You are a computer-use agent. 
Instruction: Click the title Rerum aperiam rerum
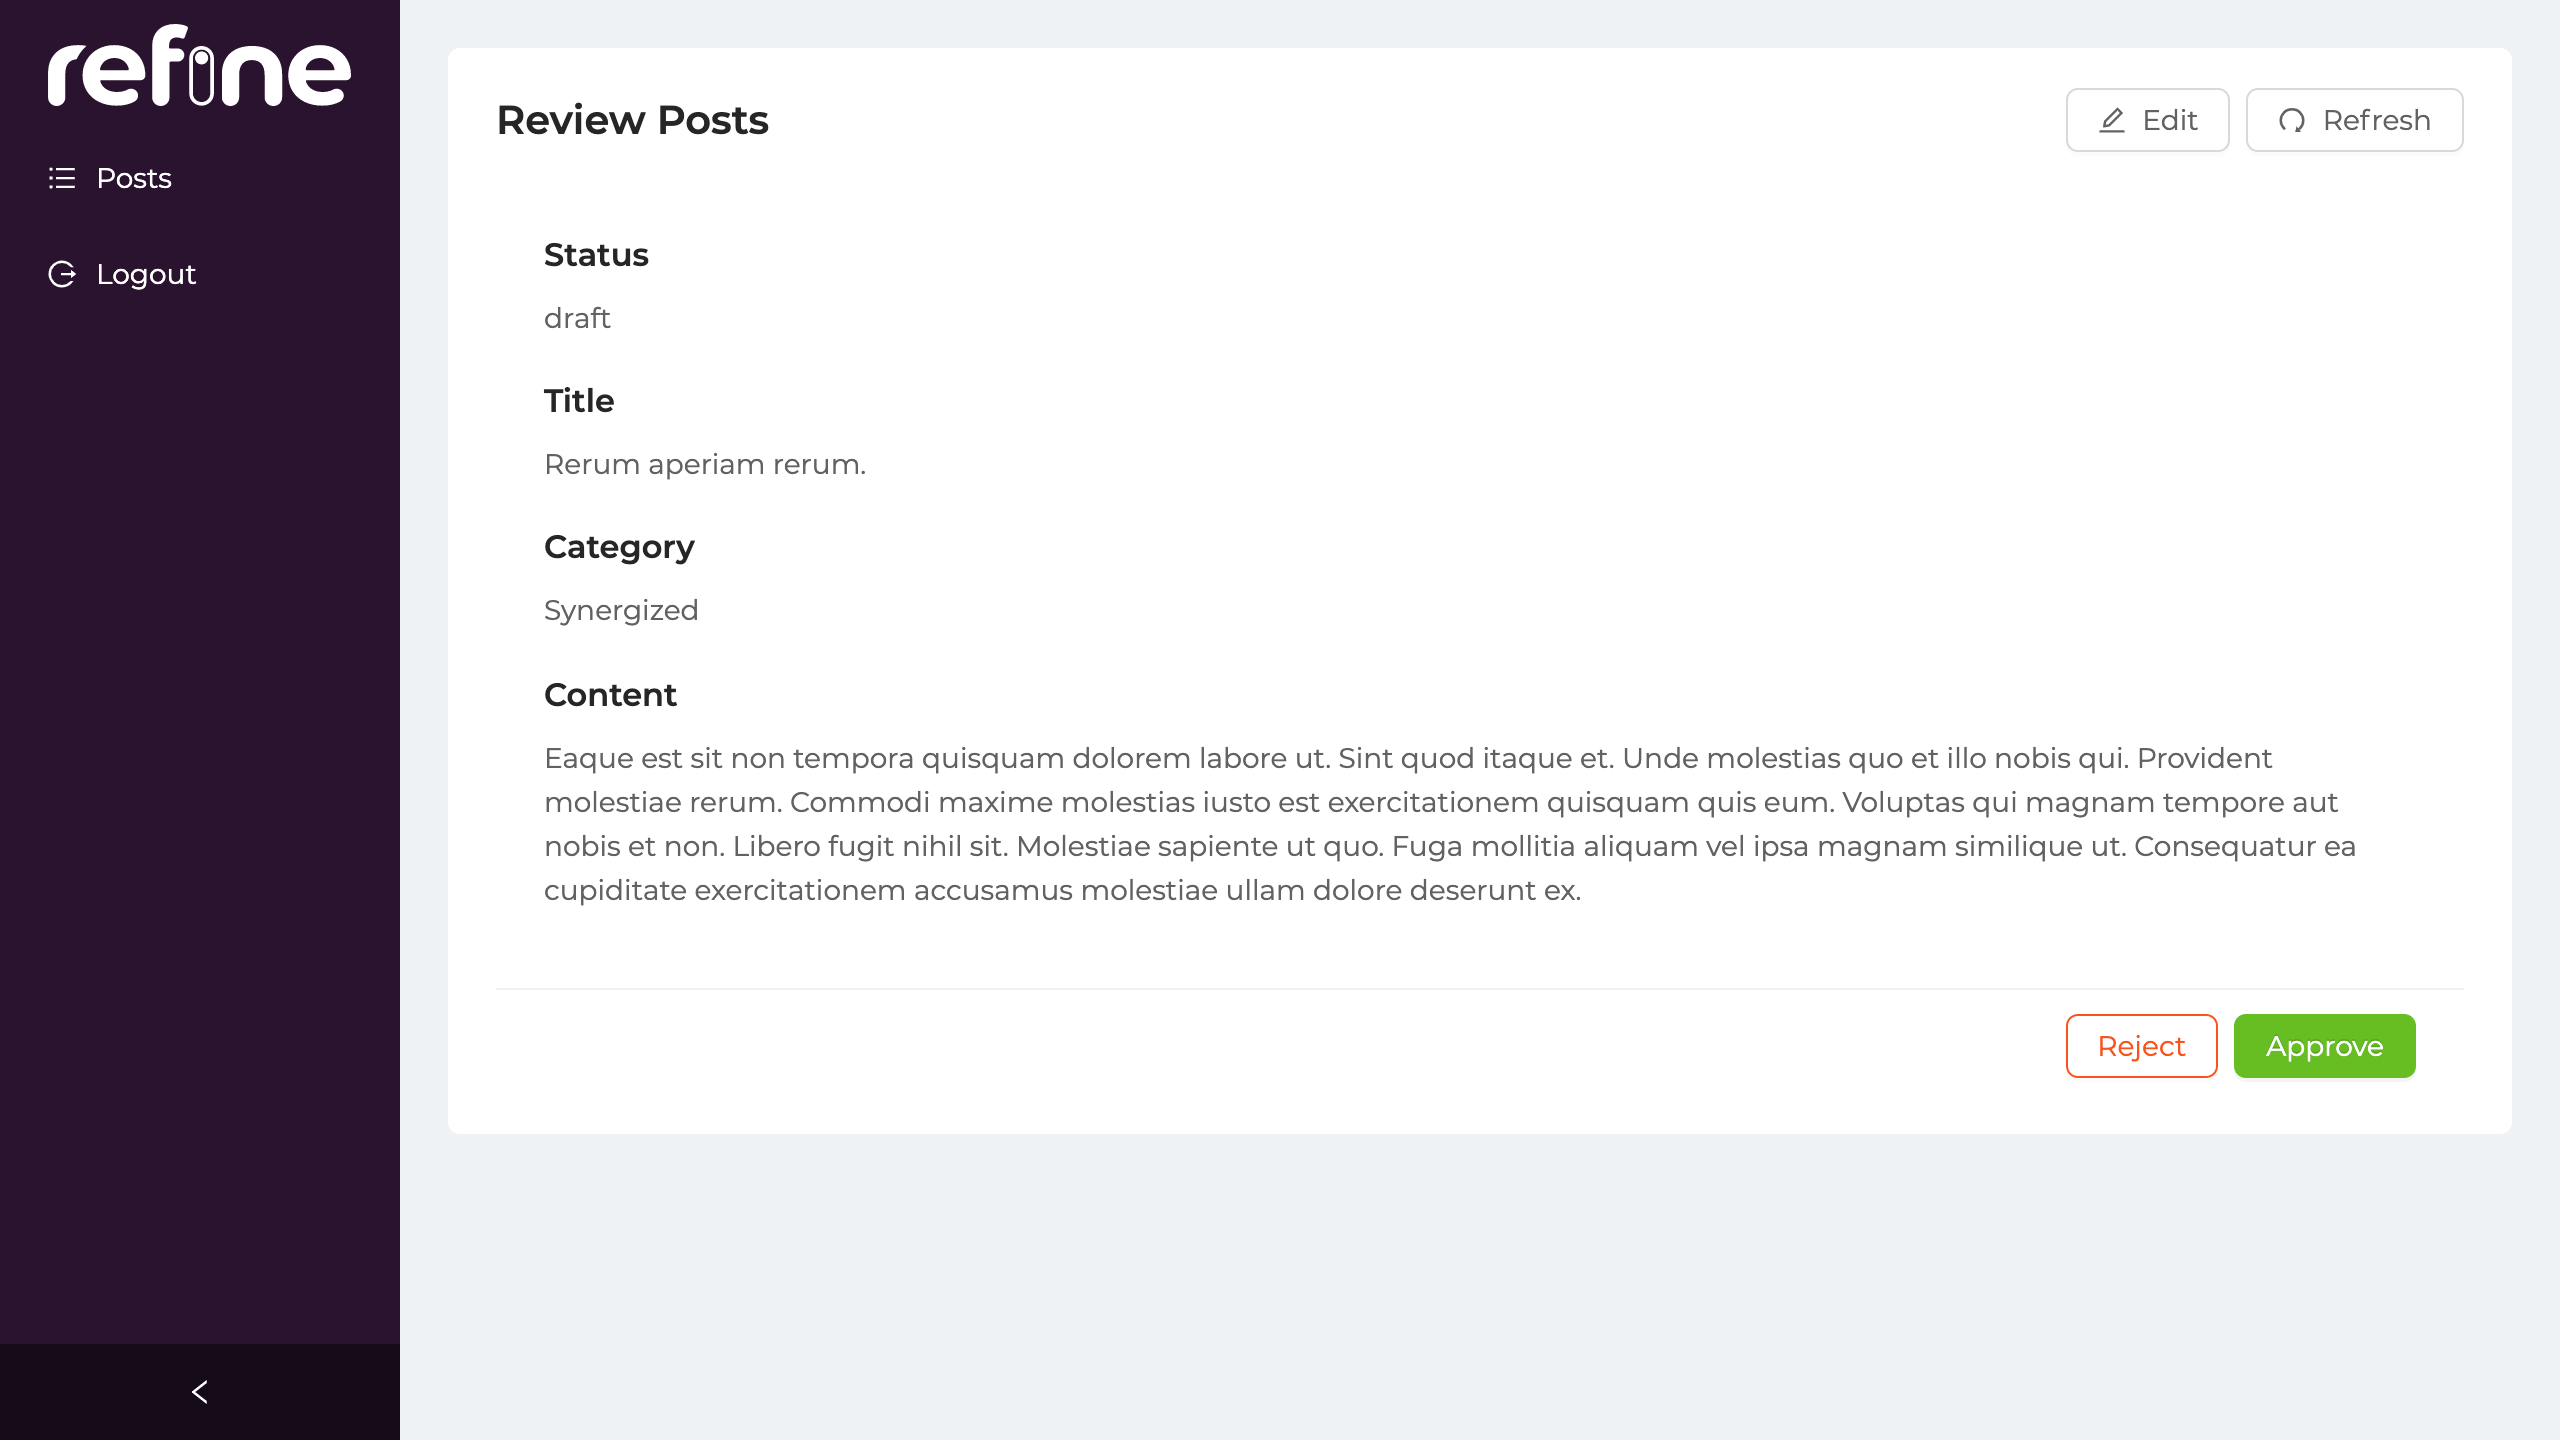[x=705, y=463]
